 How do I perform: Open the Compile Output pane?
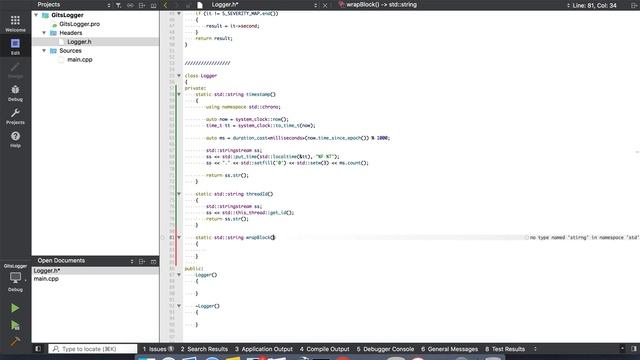pyautogui.click(x=324, y=349)
